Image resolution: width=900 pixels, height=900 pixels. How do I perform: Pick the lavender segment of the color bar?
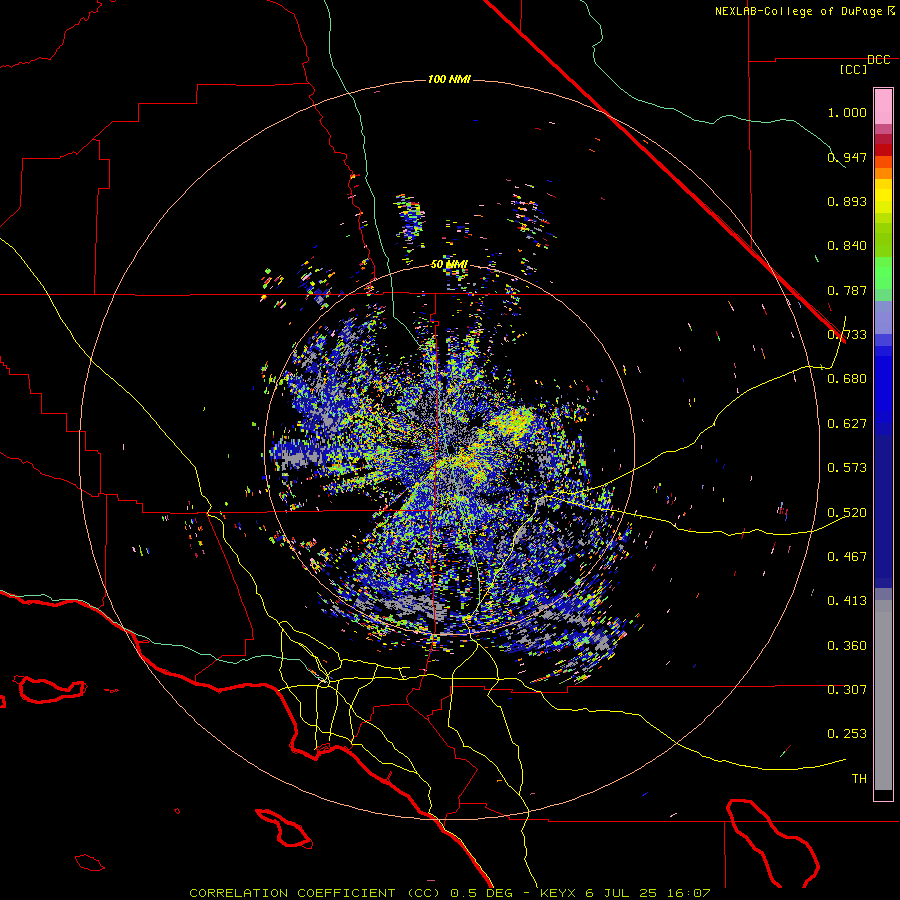tap(883, 317)
